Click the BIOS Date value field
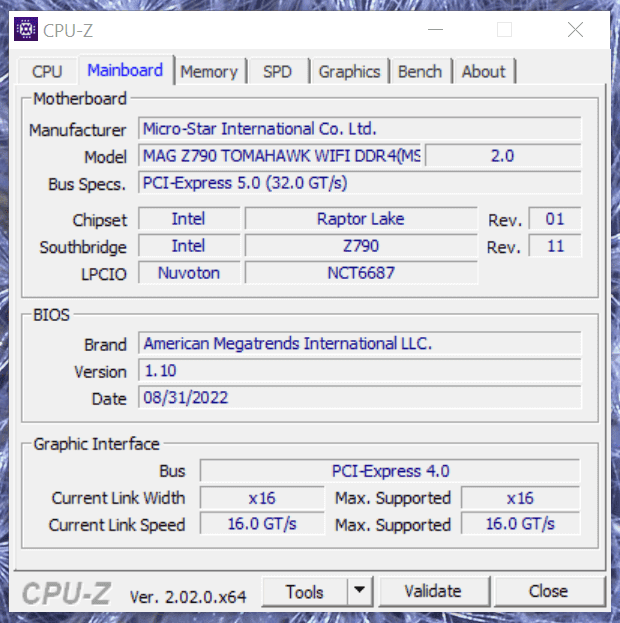This screenshot has height=623, width=620. [358, 398]
